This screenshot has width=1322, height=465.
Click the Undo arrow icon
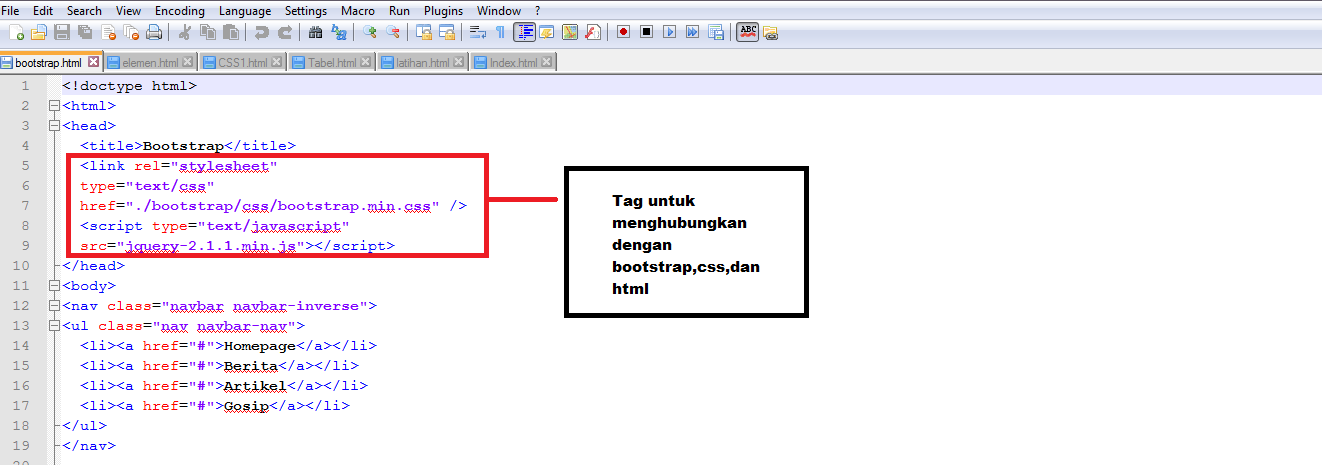(262, 32)
